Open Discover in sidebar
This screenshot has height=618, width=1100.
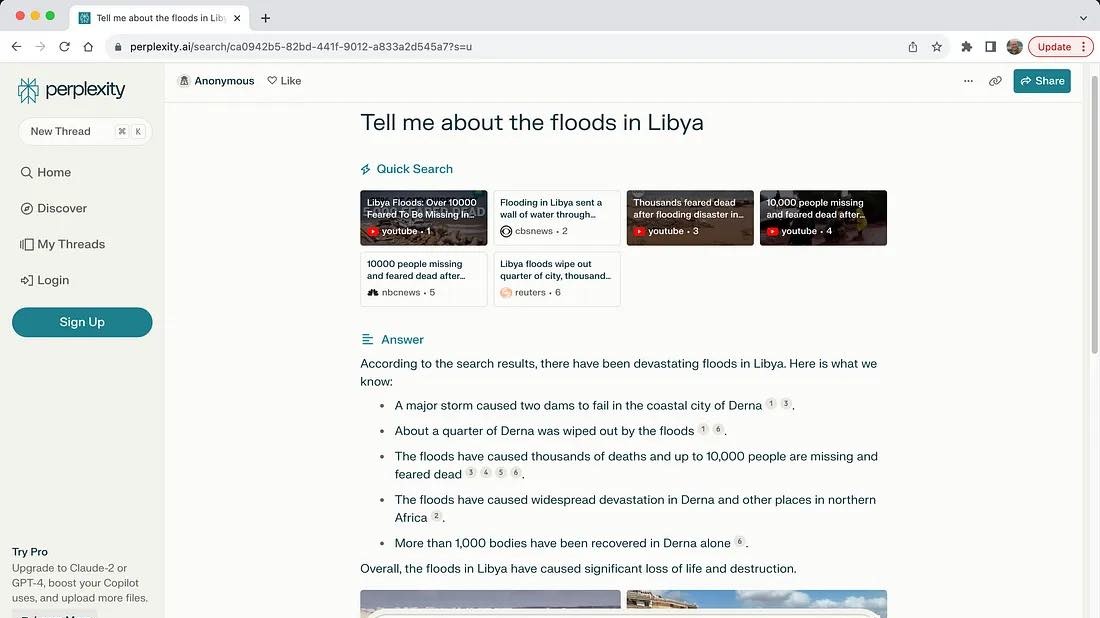coord(53,208)
